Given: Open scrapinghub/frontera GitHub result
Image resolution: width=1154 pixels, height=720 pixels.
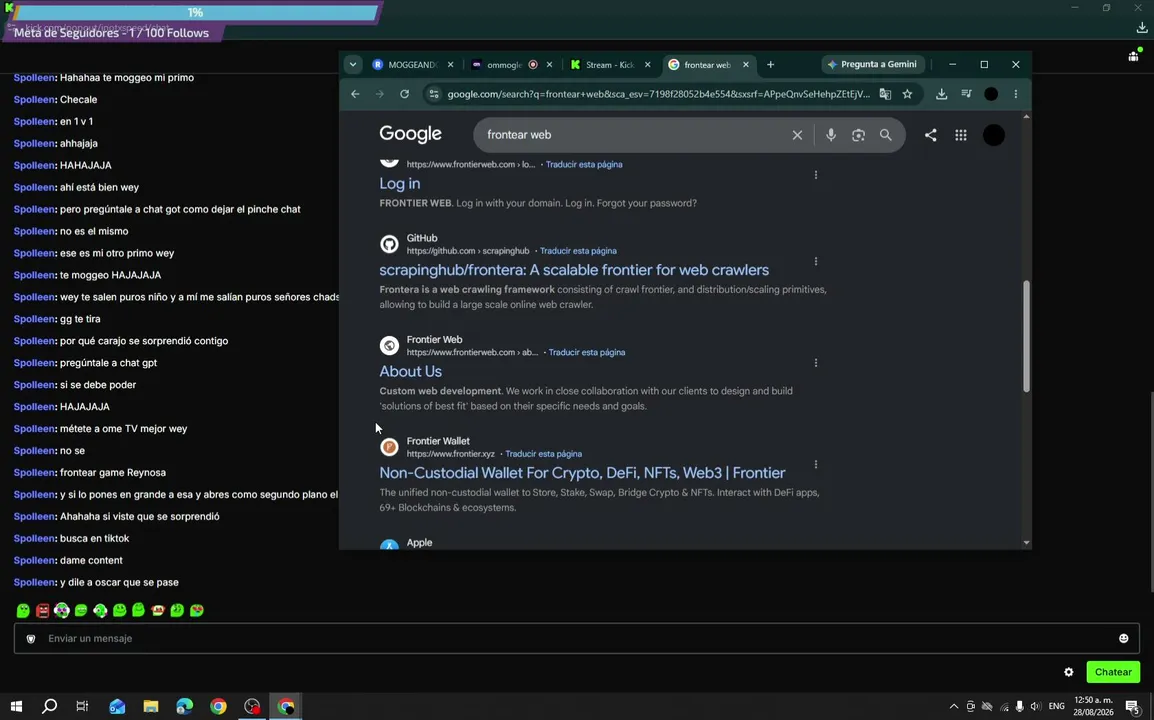Looking at the screenshot, I should click(574, 269).
